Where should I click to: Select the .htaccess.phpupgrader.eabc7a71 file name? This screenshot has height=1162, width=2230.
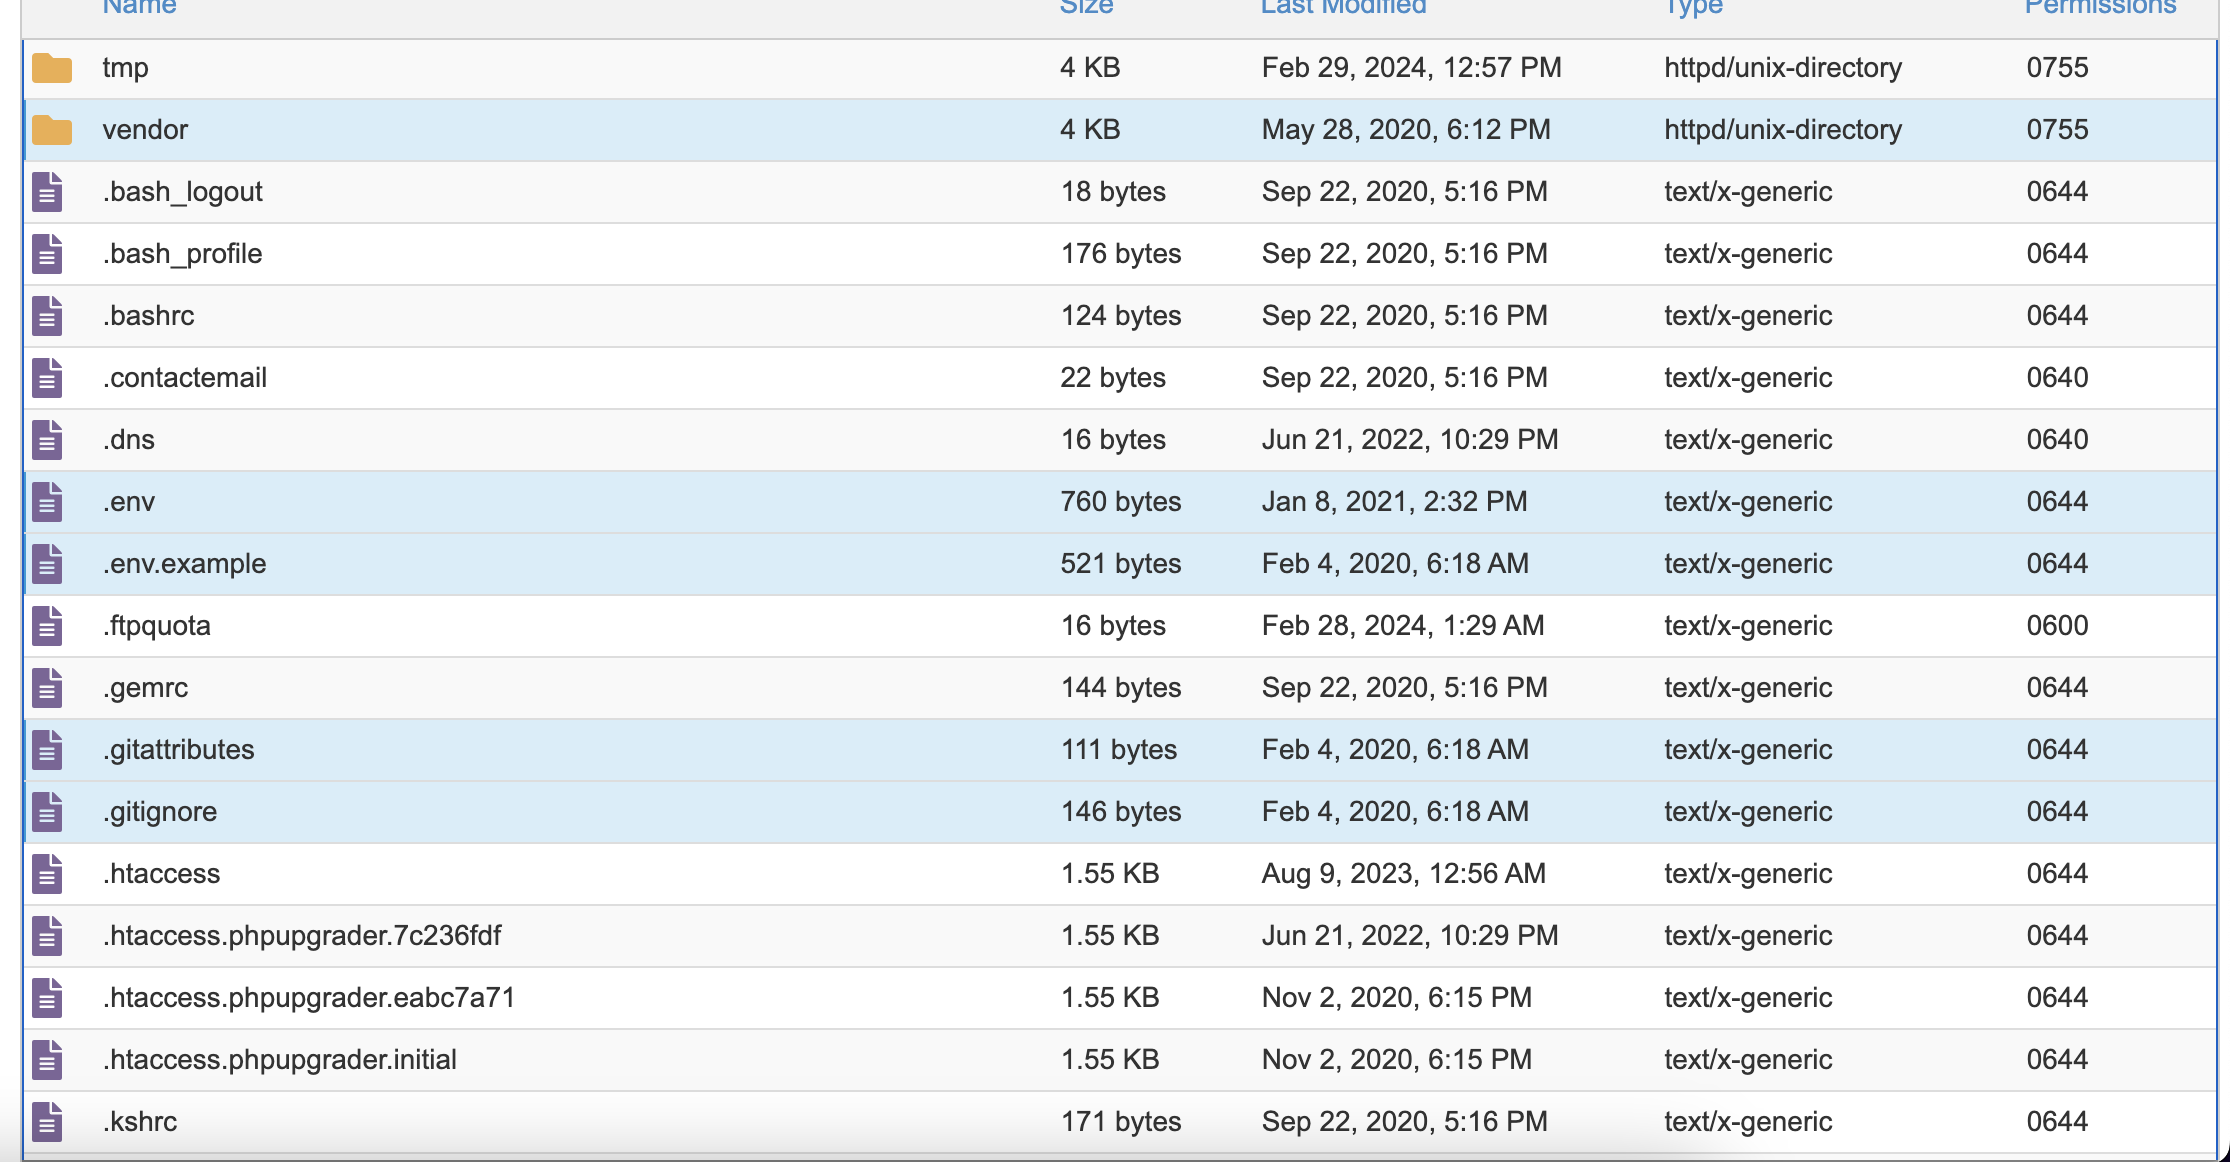(x=309, y=998)
